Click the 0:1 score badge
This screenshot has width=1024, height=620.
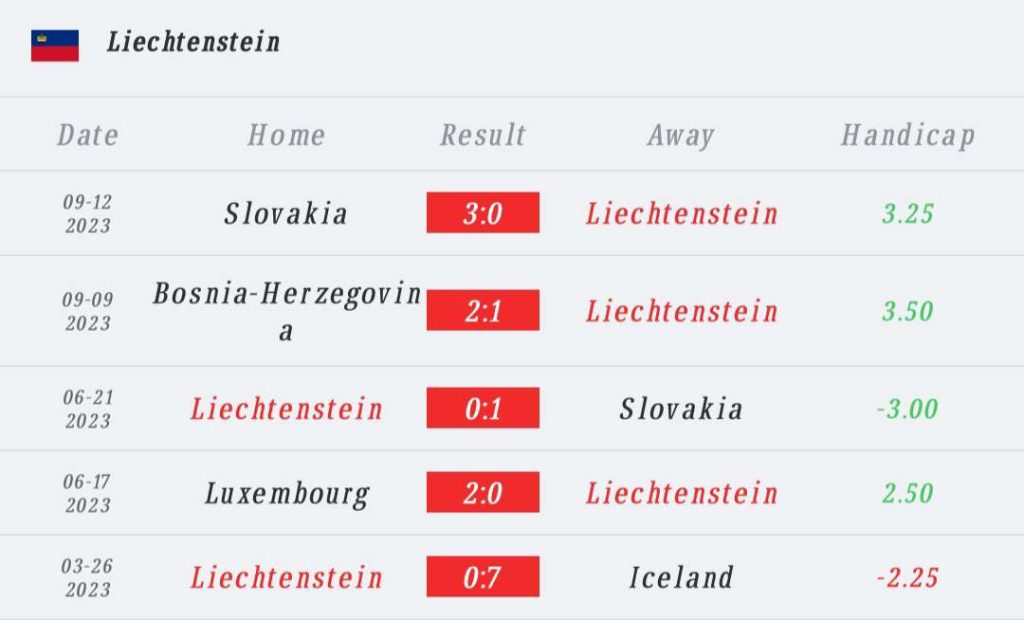pos(483,408)
